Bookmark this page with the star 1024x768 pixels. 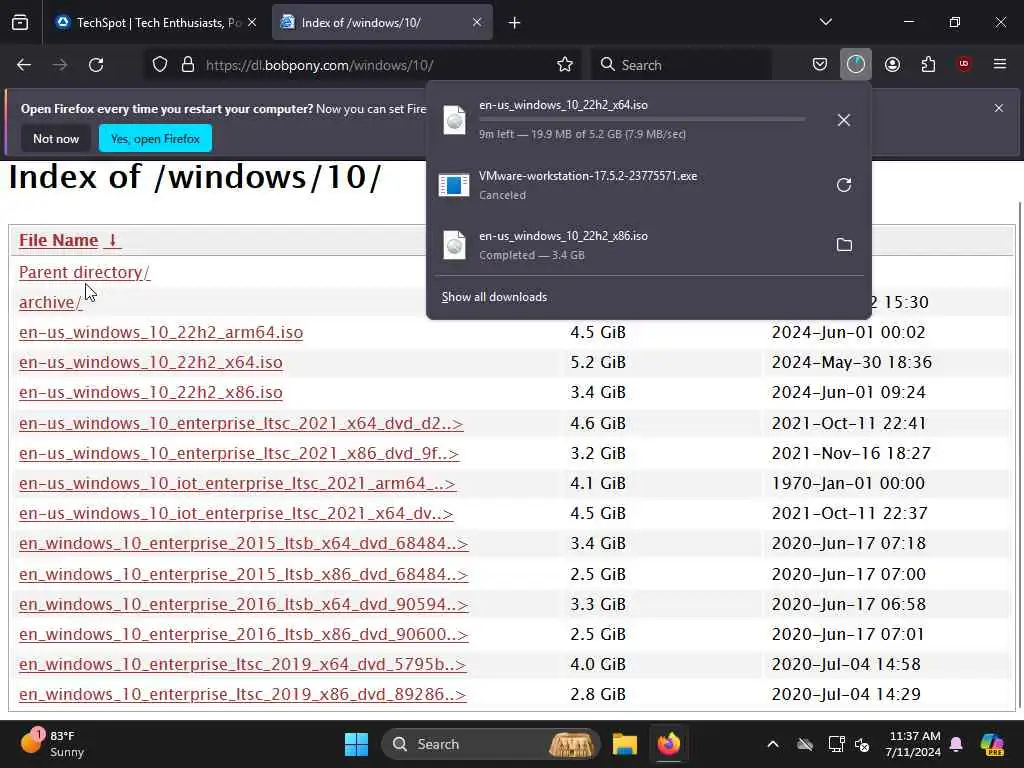tap(565, 65)
